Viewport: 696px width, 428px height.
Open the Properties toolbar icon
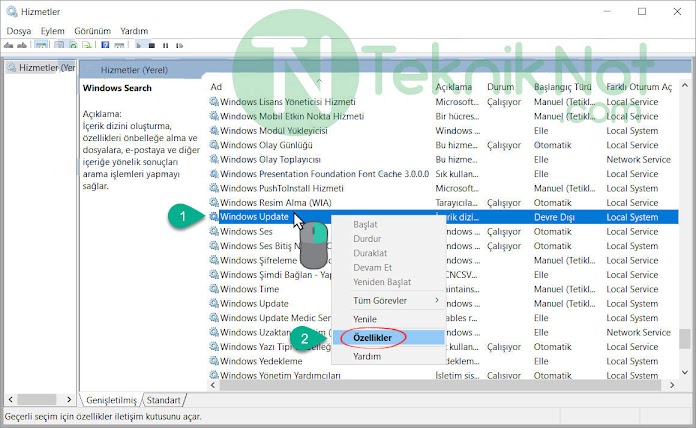click(x=59, y=45)
